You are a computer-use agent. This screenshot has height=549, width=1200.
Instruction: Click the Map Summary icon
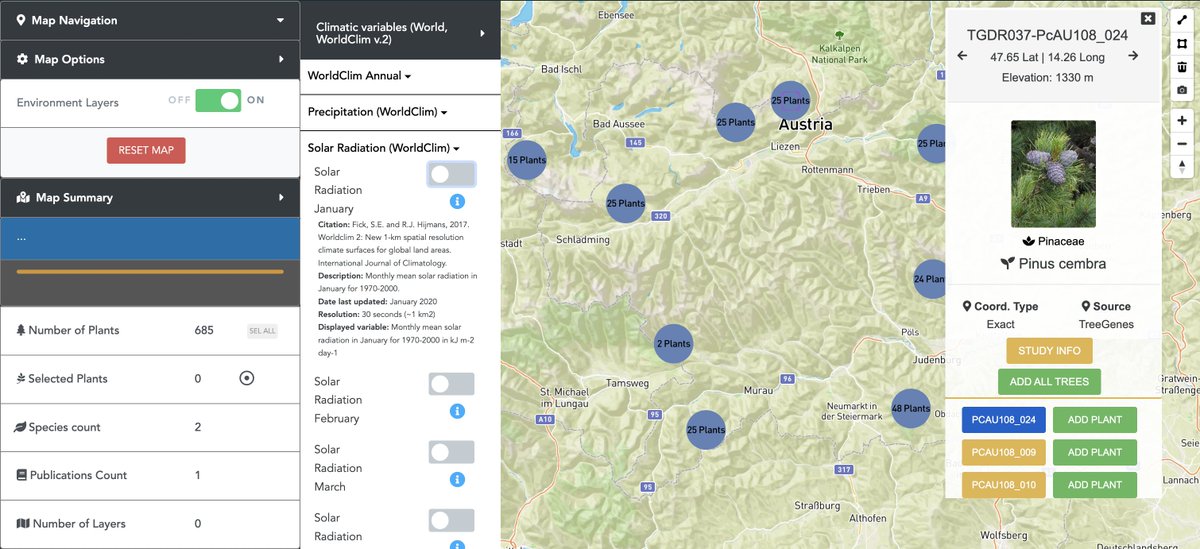(x=23, y=197)
